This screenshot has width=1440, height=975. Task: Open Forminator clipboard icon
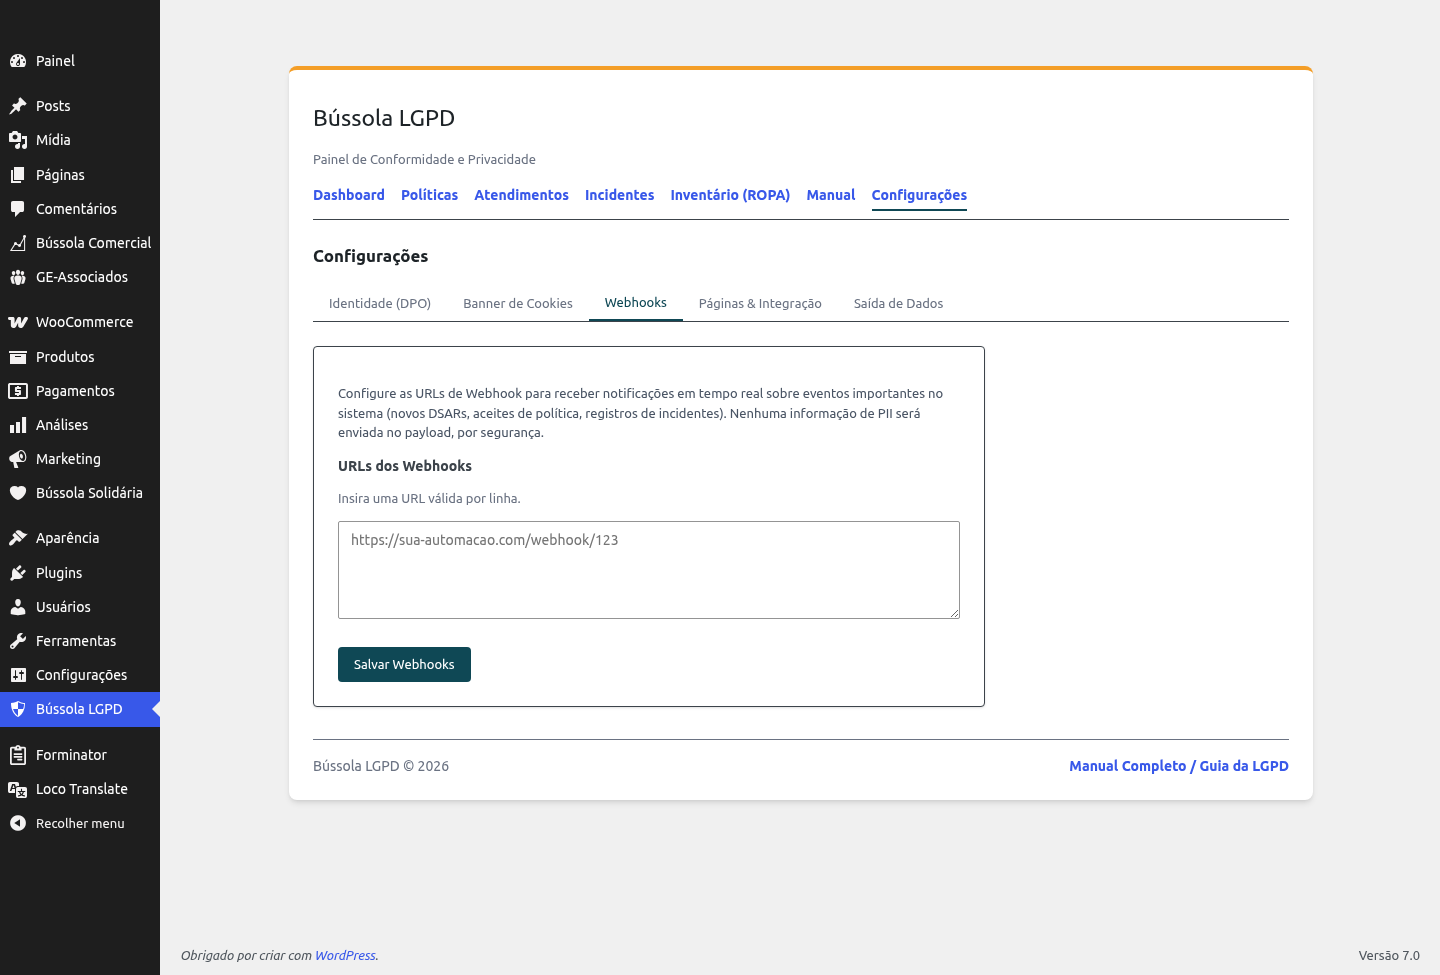point(18,755)
